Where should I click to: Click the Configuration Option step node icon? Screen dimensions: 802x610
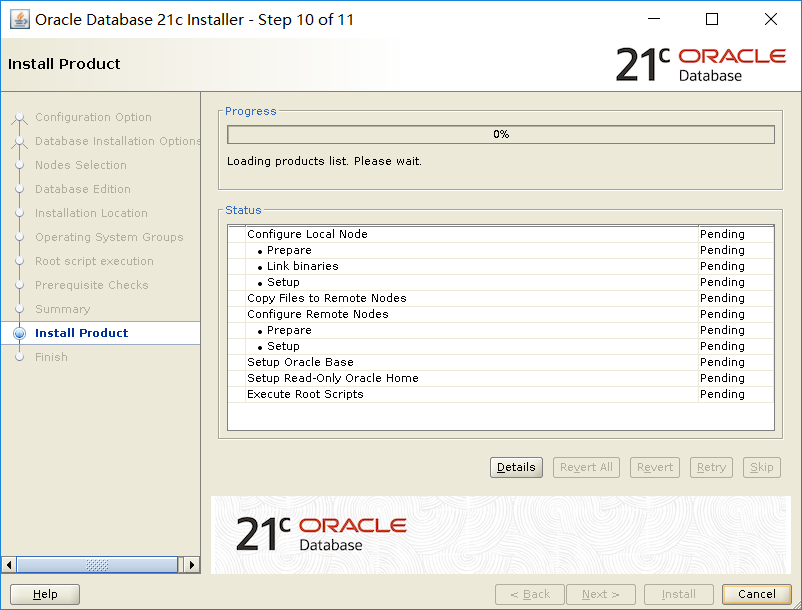click(19, 118)
